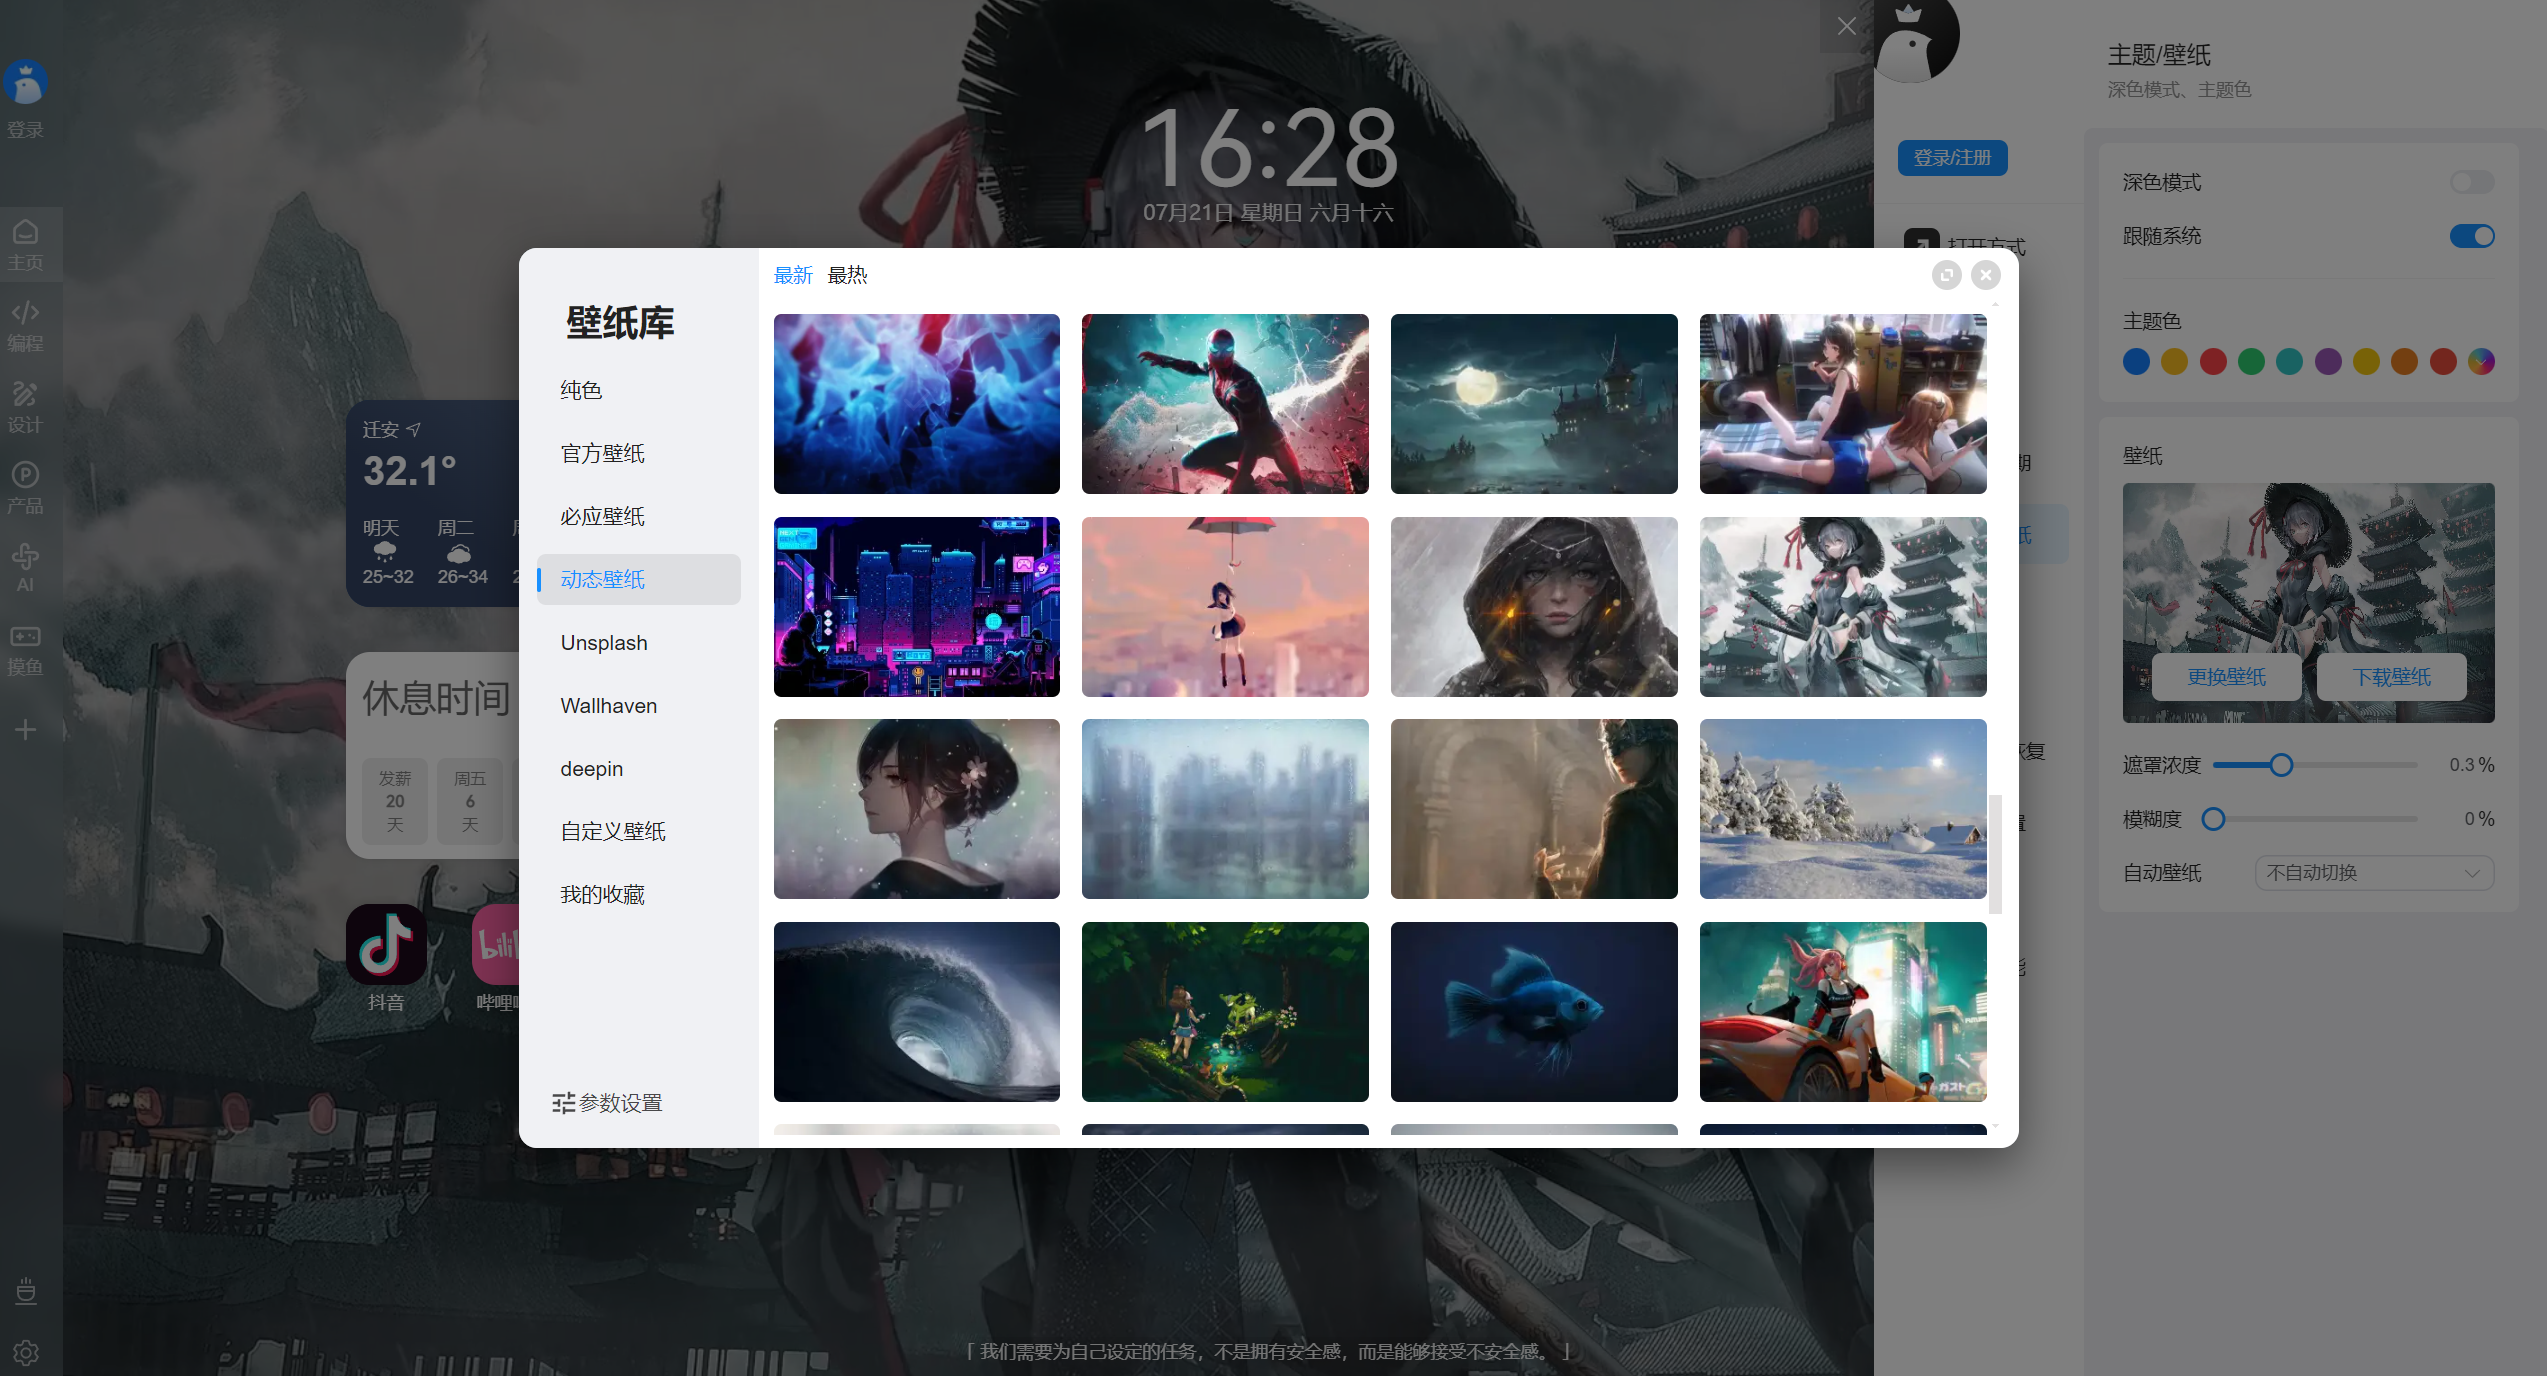
Task: Click the 更换壁纸 button
Action: pos(2226,677)
